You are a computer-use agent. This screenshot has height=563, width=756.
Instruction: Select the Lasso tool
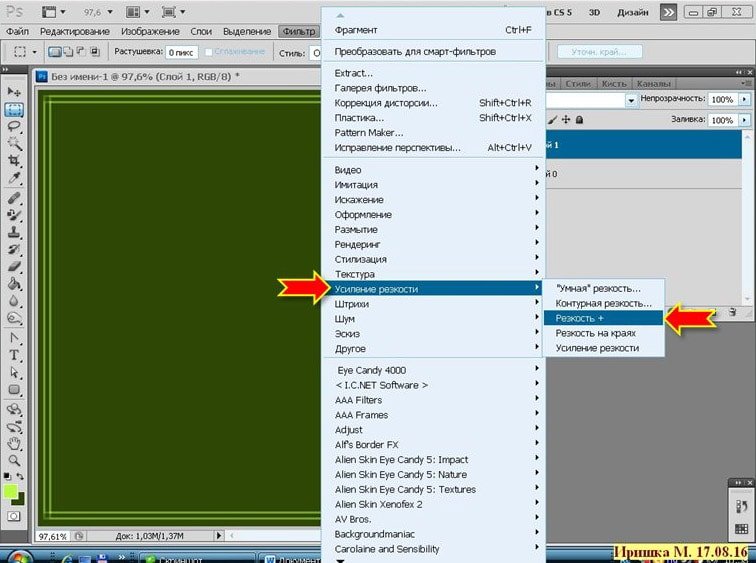point(15,127)
